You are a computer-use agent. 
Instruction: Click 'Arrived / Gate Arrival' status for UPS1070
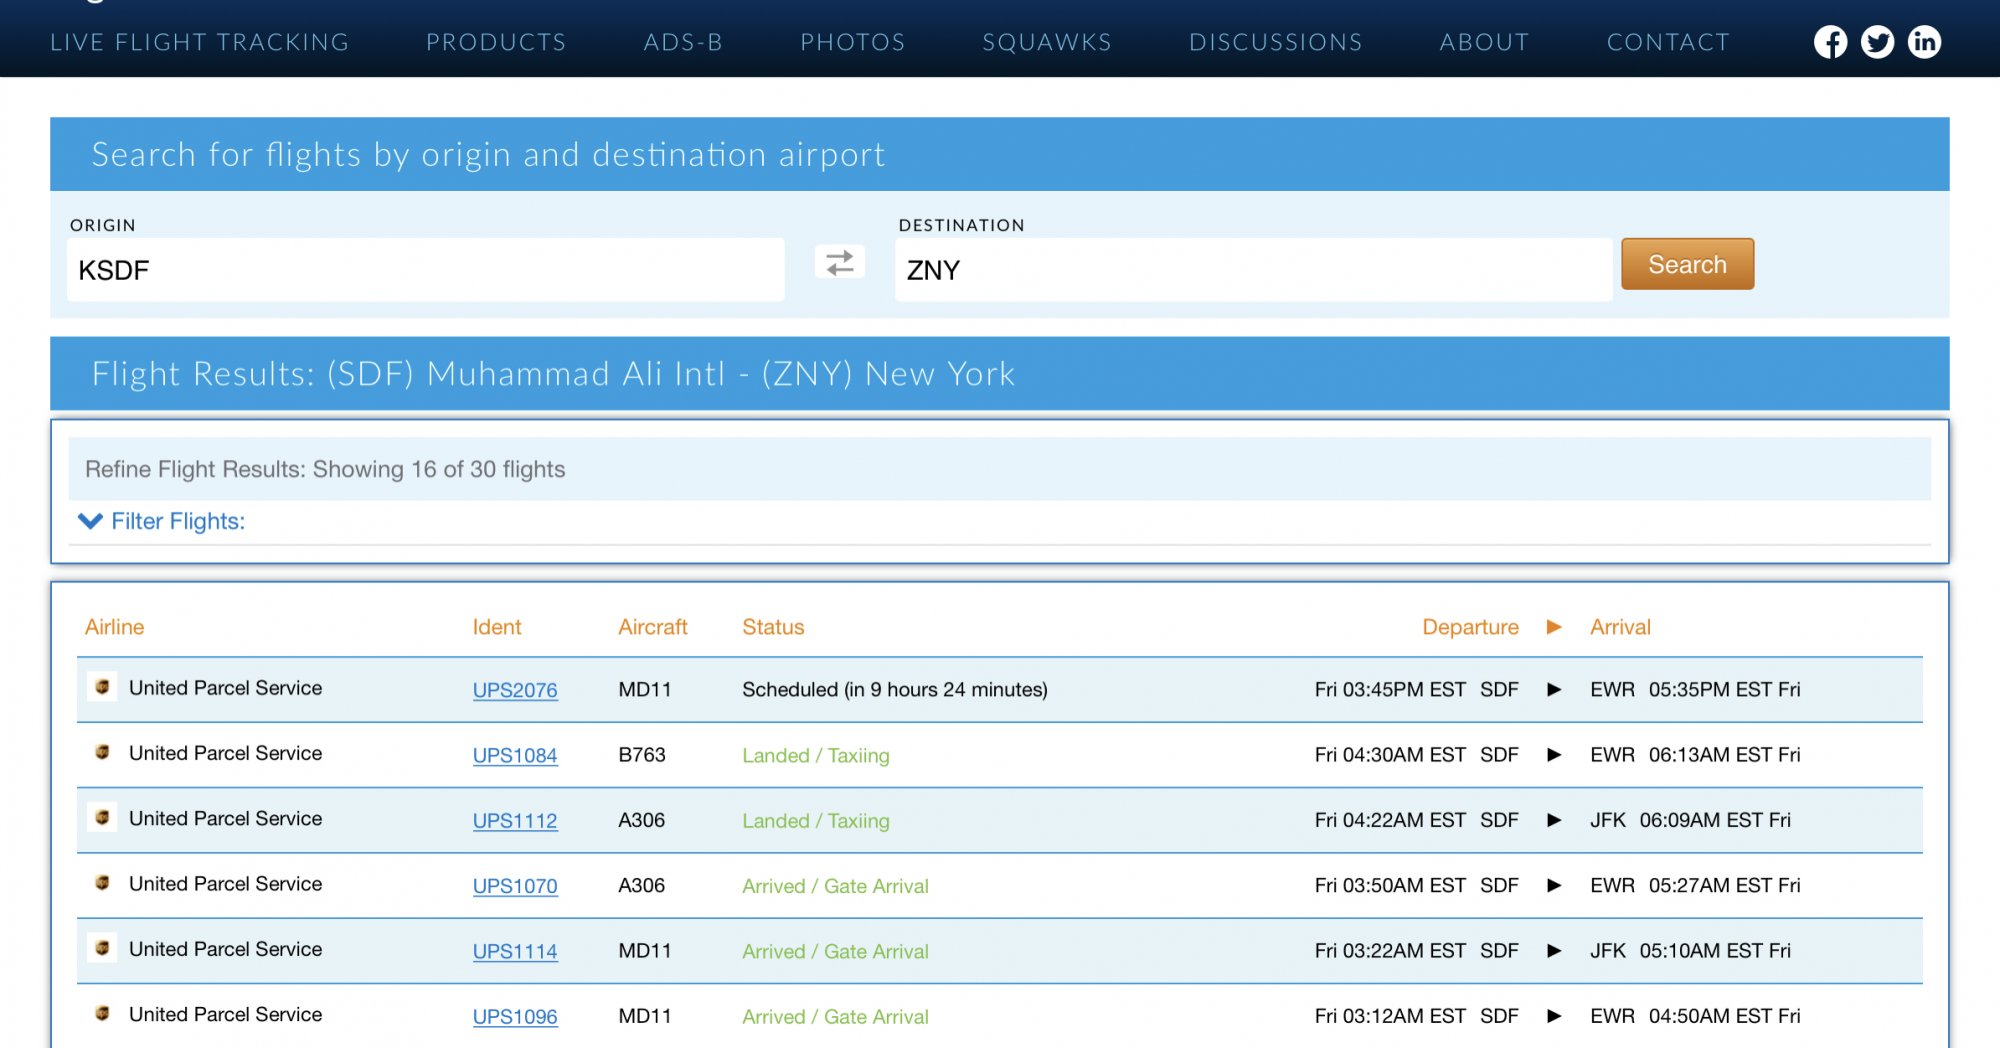point(836,886)
